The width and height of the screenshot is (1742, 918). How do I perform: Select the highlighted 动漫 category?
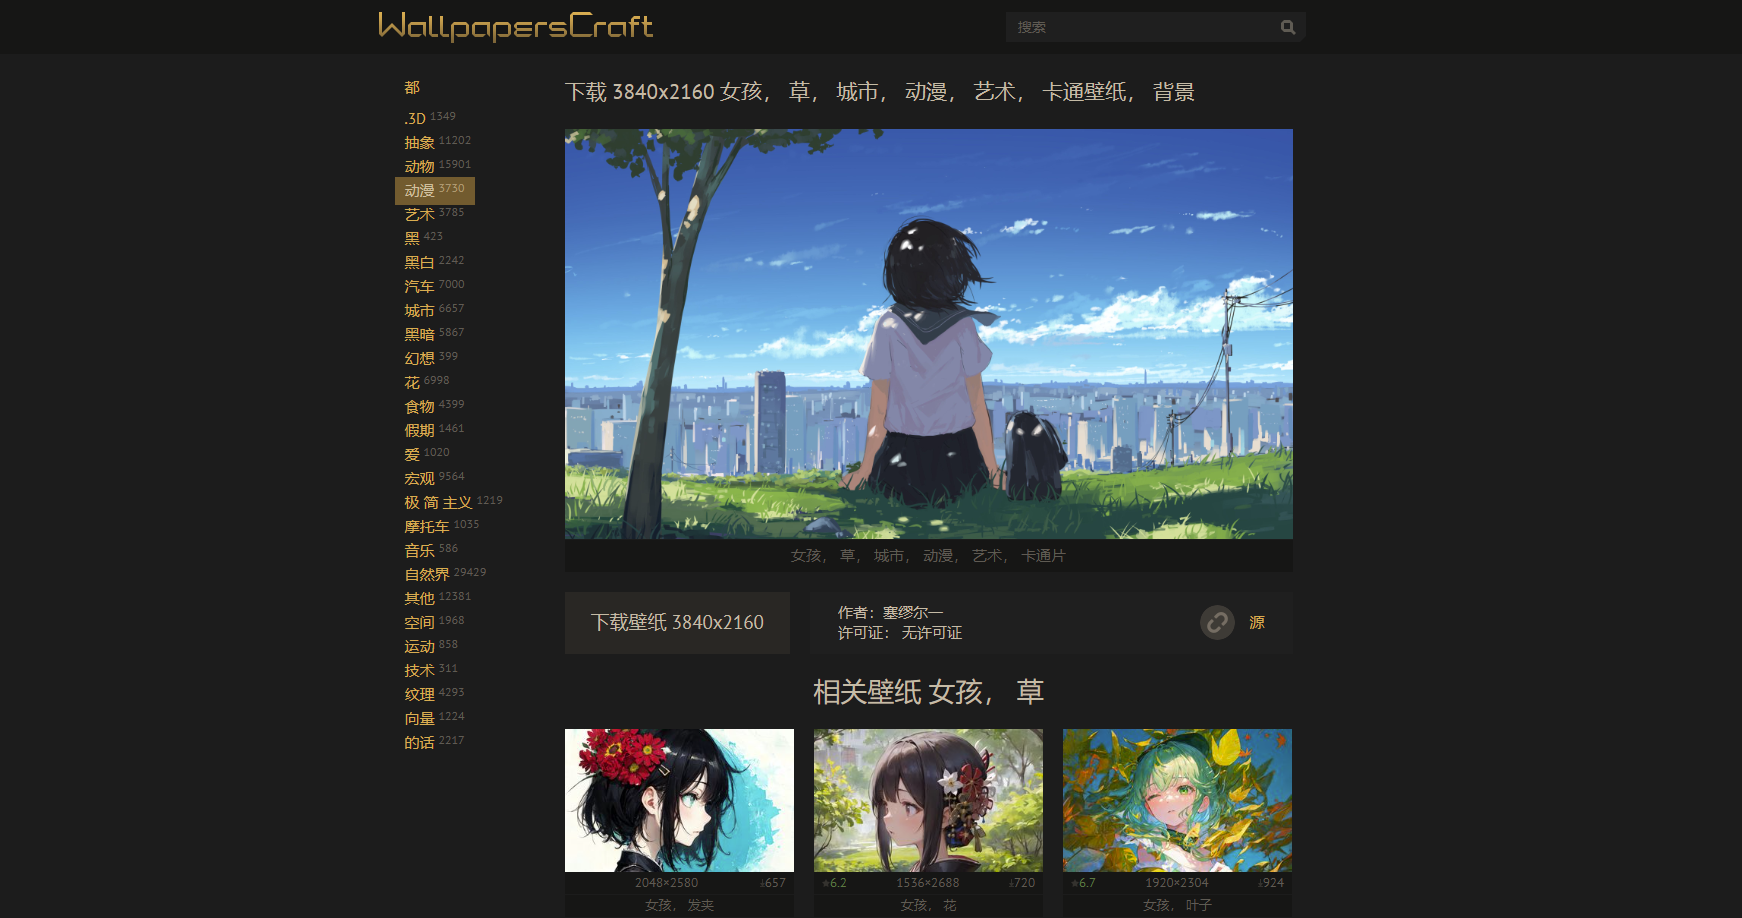click(x=435, y=190)
